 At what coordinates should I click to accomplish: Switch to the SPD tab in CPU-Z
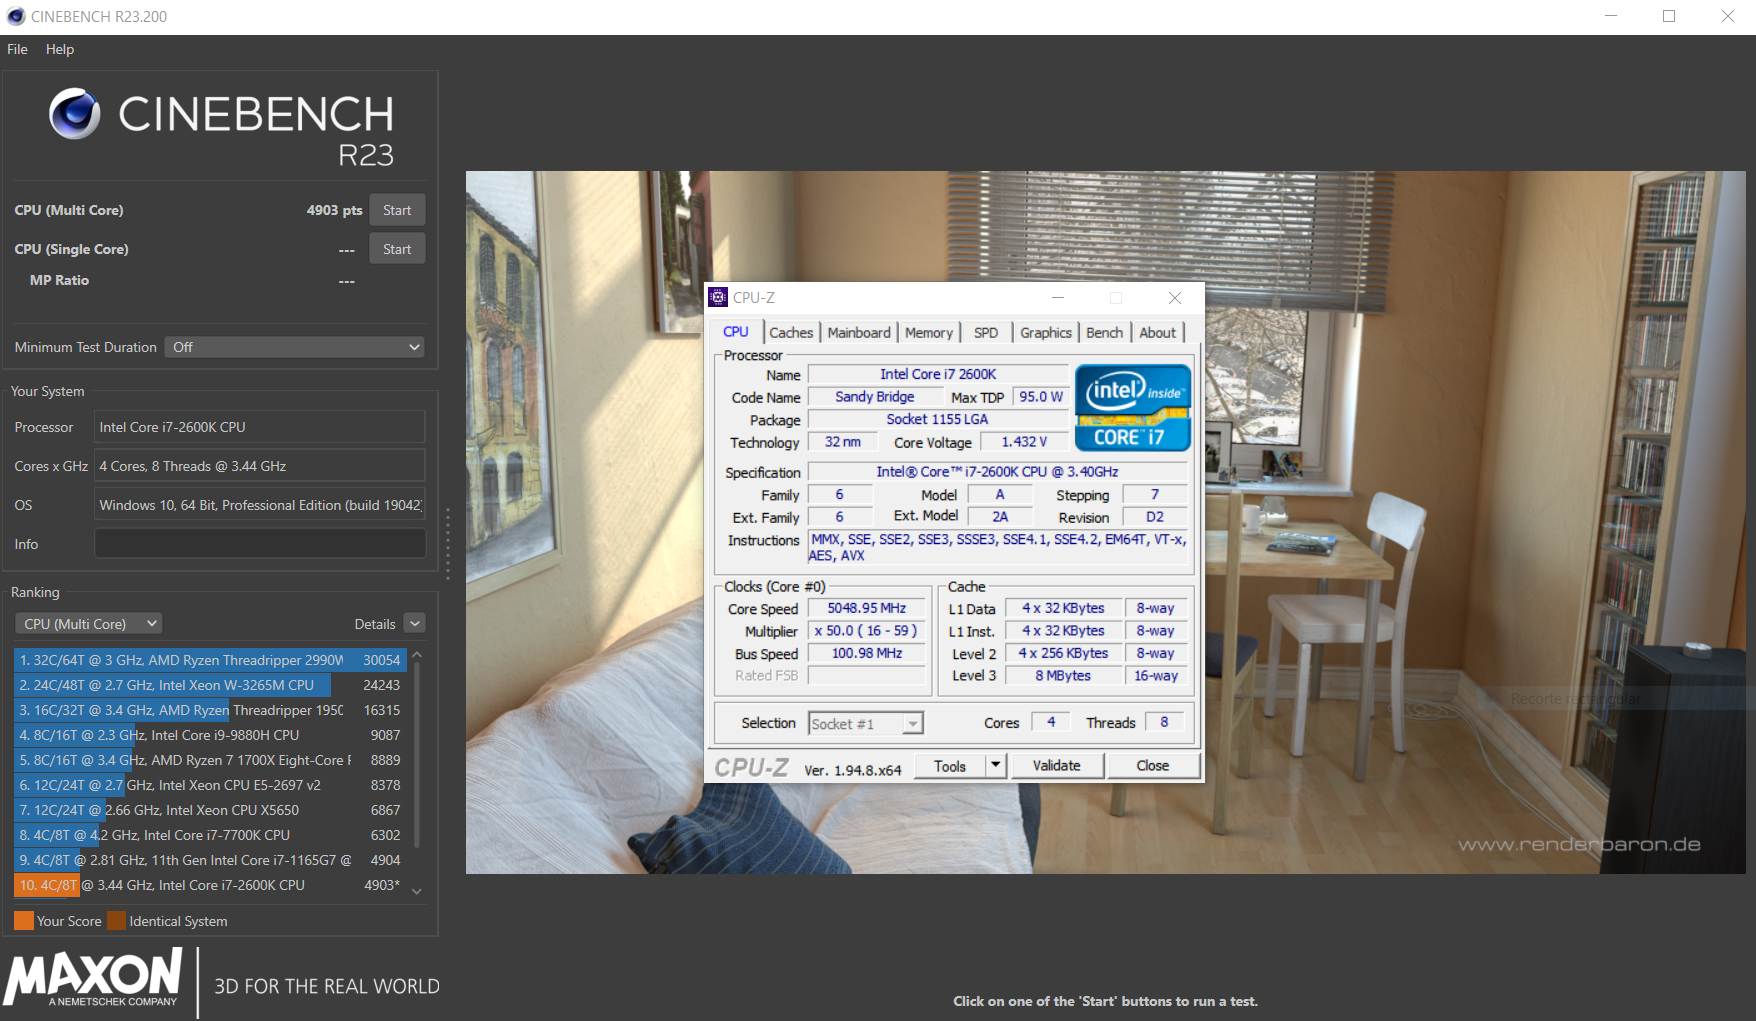pos(986,333)
